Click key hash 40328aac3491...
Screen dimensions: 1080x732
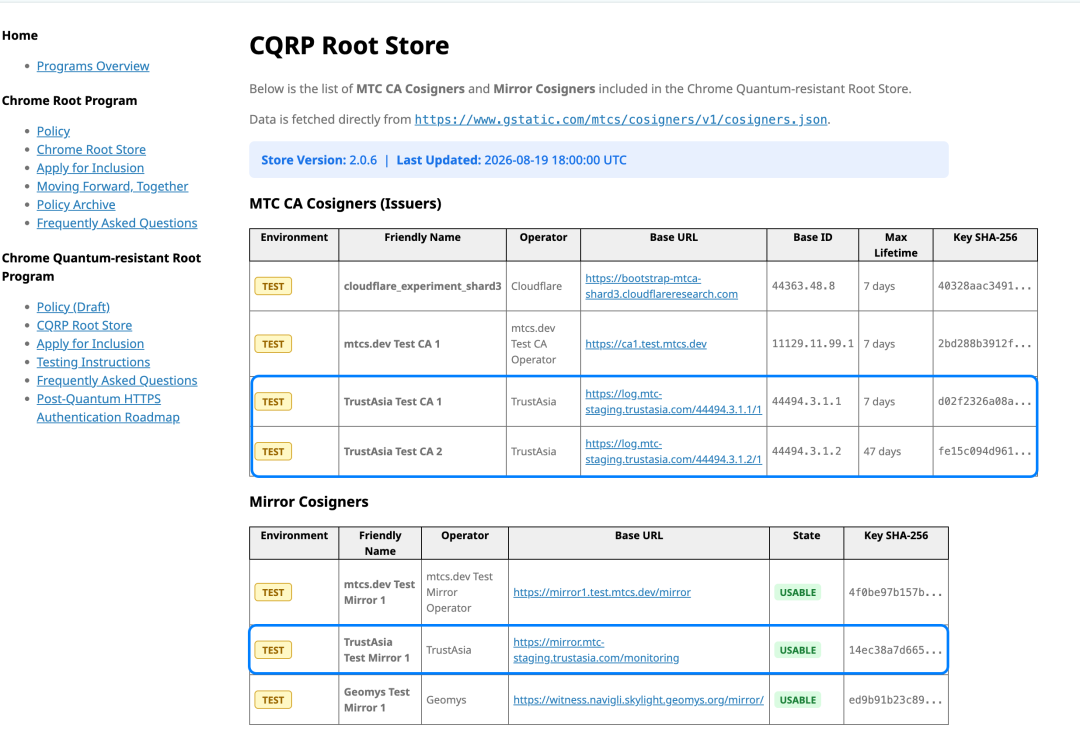tap(984, 286)
